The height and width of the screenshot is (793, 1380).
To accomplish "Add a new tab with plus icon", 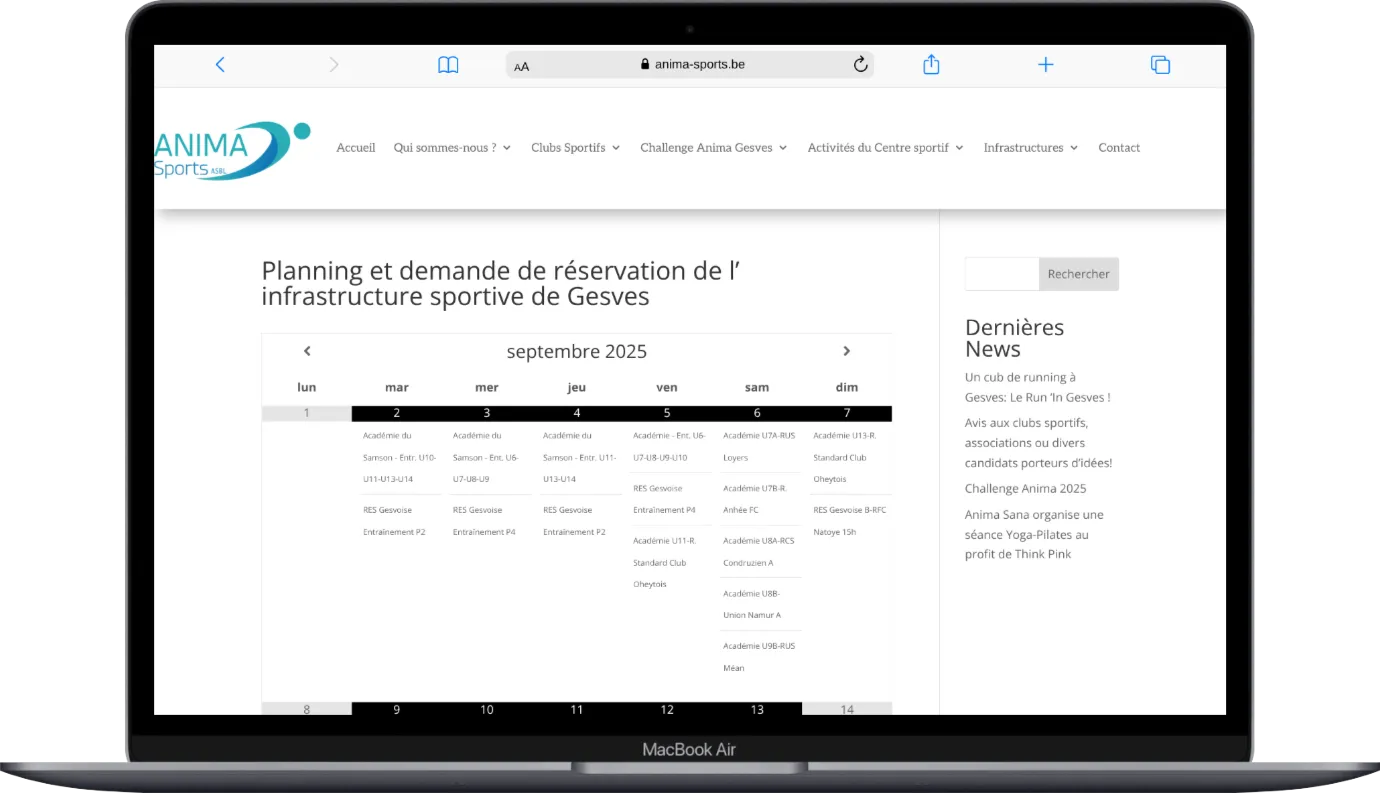I will (x=1046, y=65).
